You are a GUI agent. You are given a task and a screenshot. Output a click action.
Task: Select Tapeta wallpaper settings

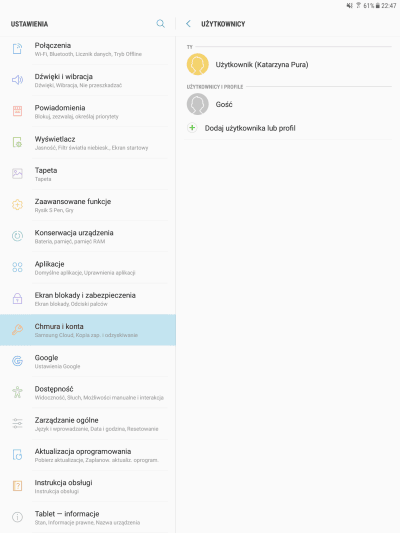coord(88,174)
